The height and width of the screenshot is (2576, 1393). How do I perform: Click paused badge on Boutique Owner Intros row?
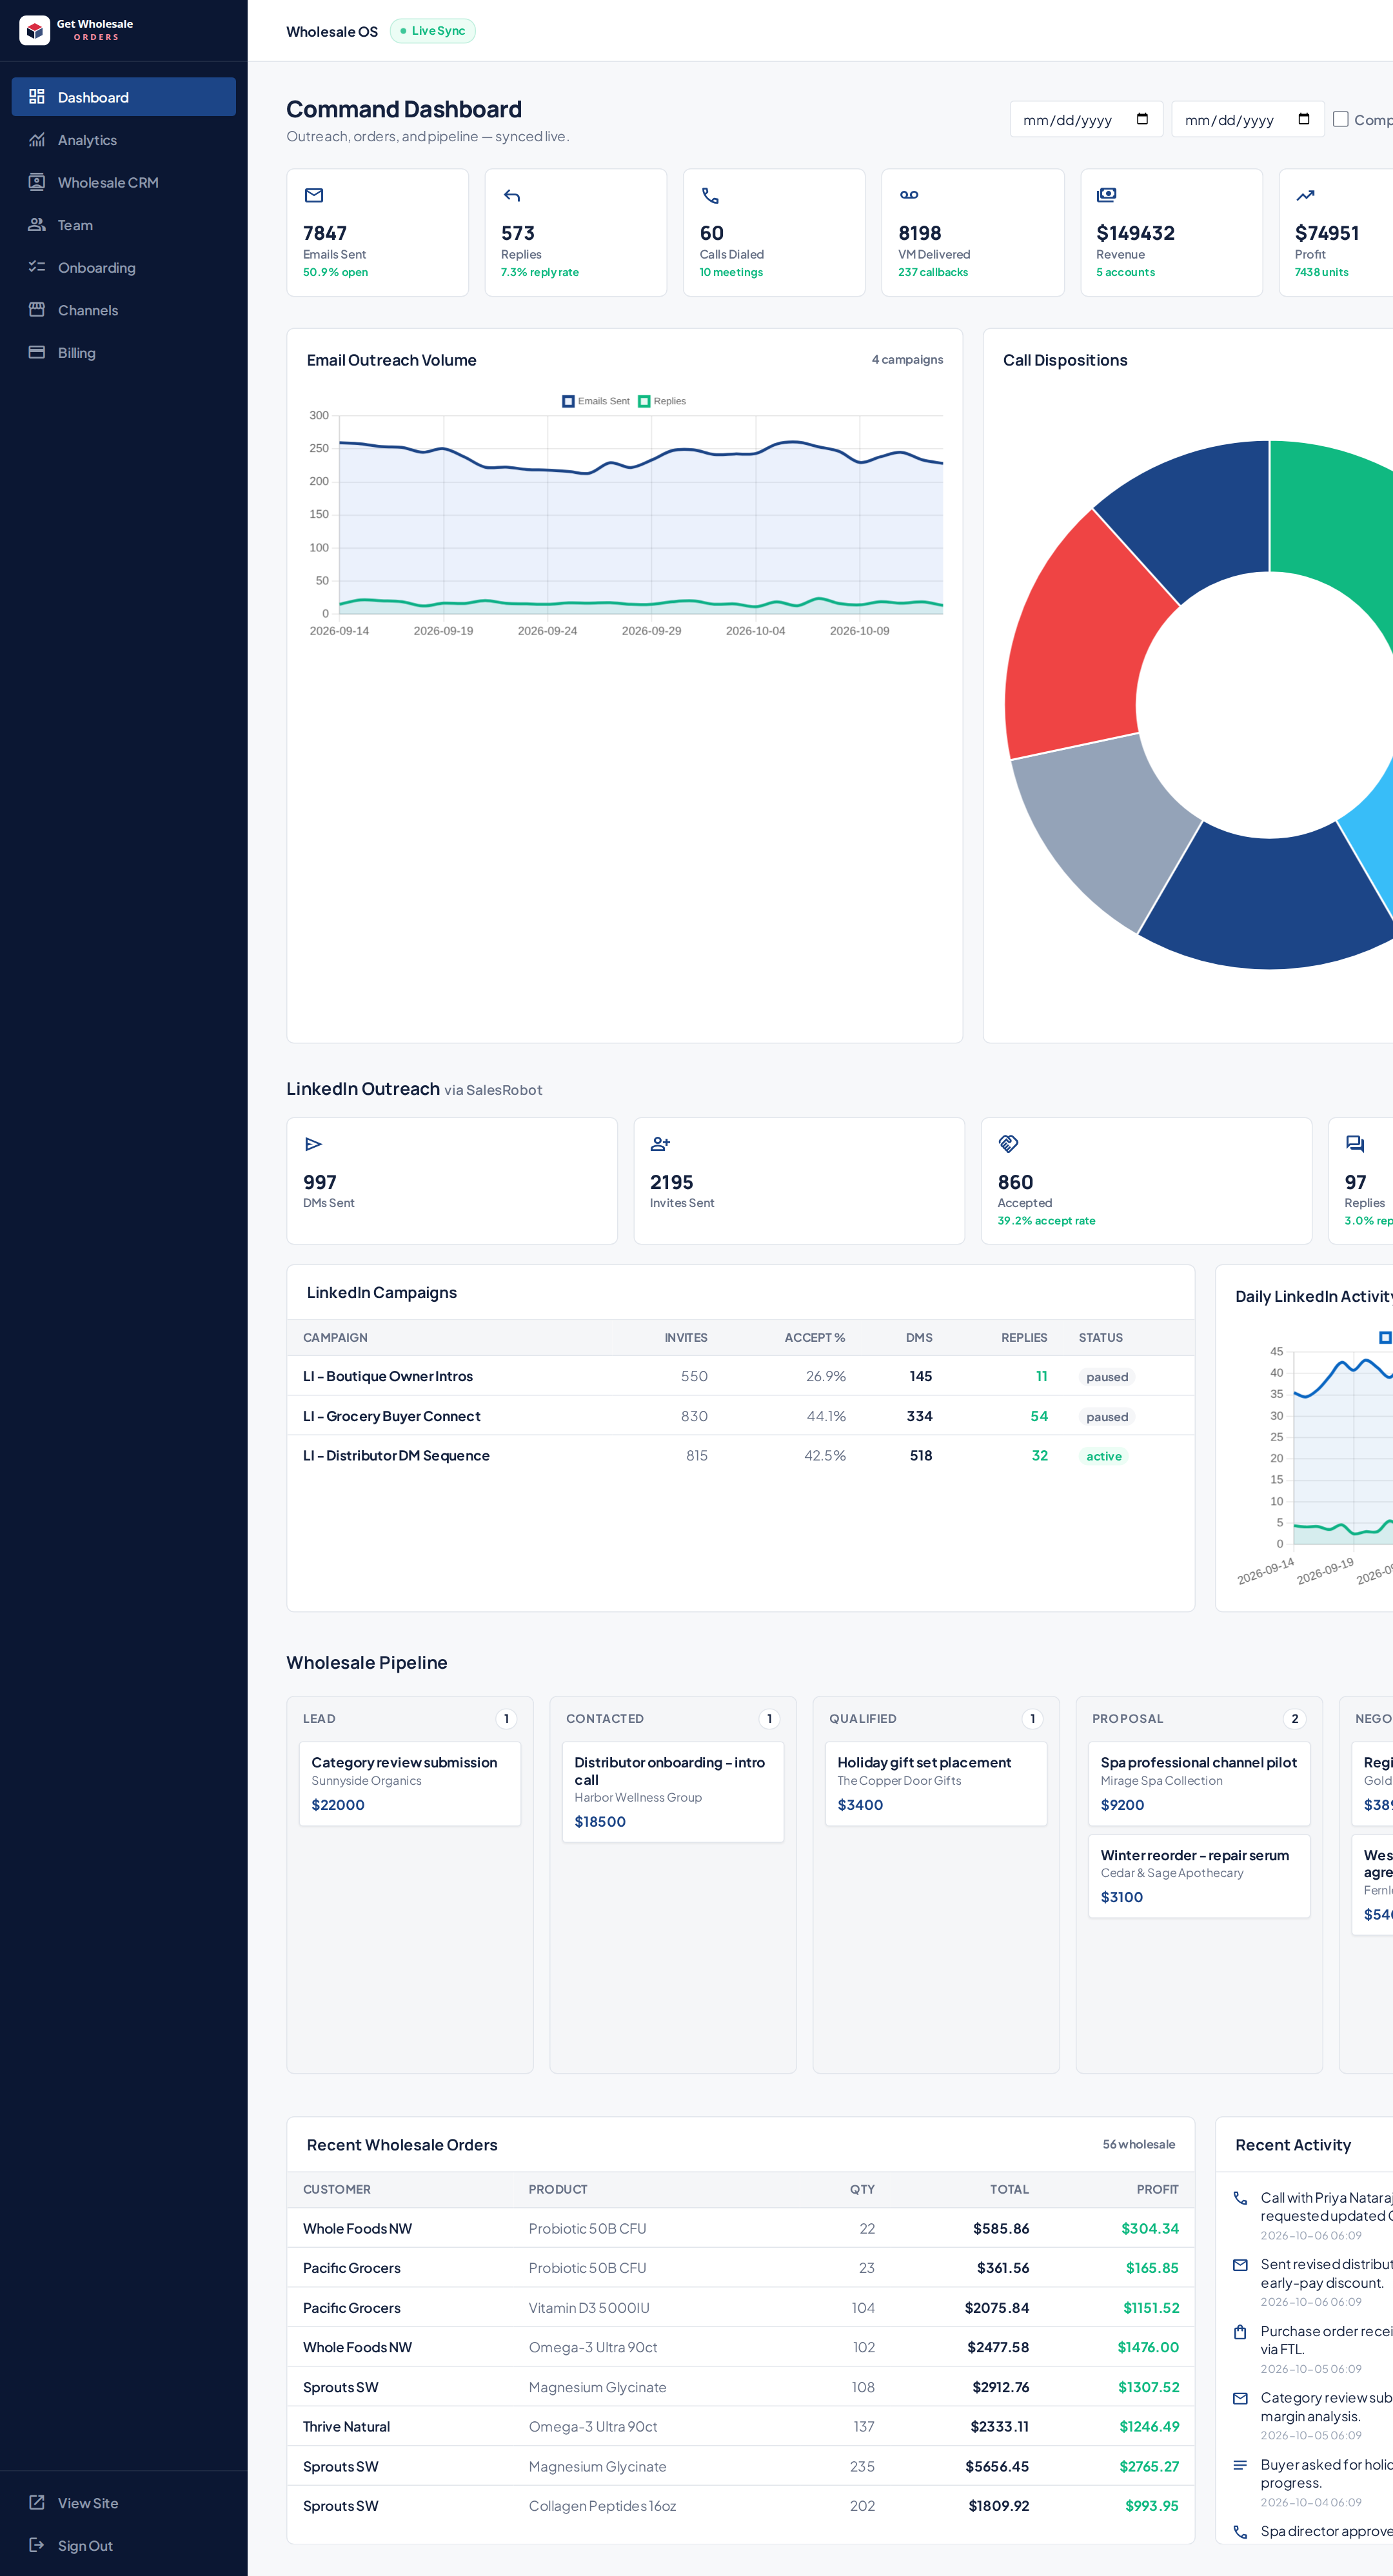coord(1107,1377)
